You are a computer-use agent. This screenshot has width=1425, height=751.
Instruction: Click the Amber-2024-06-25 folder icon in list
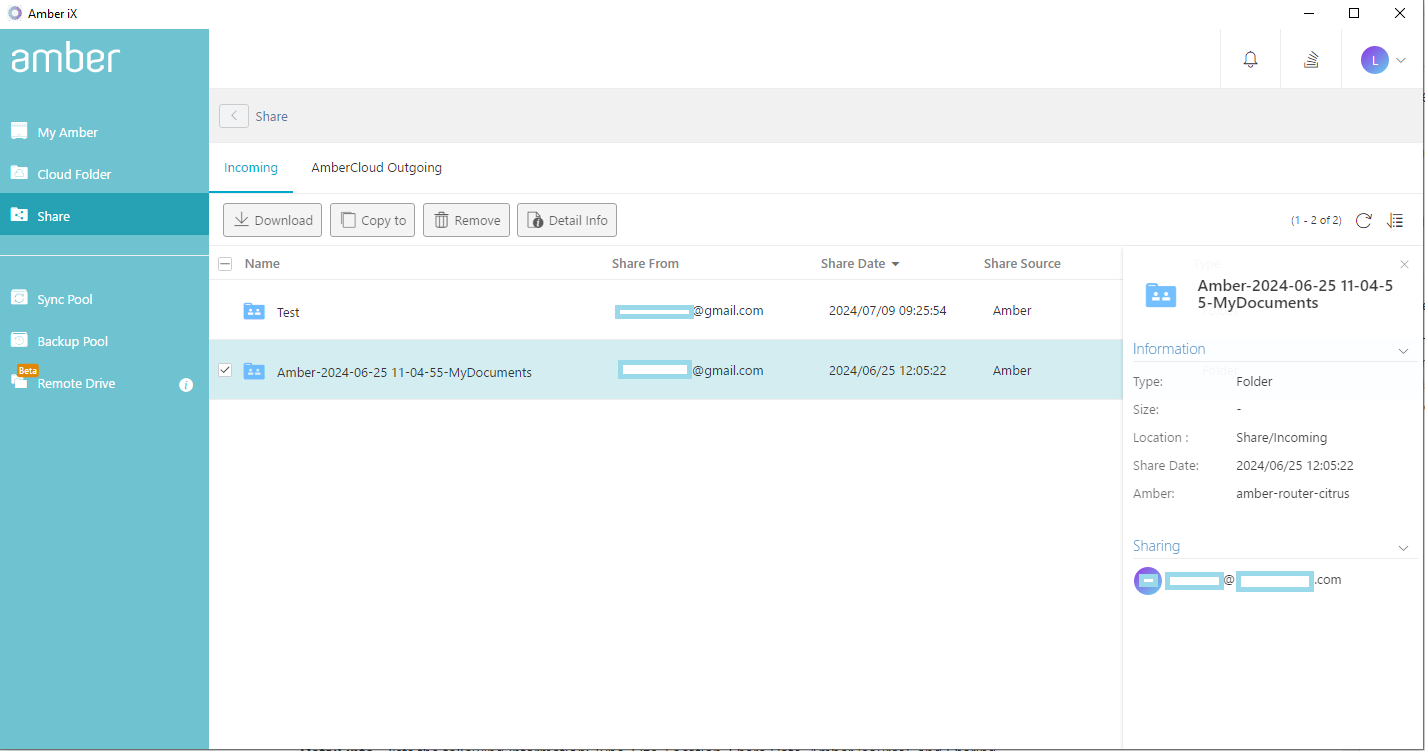coord(254,371)
